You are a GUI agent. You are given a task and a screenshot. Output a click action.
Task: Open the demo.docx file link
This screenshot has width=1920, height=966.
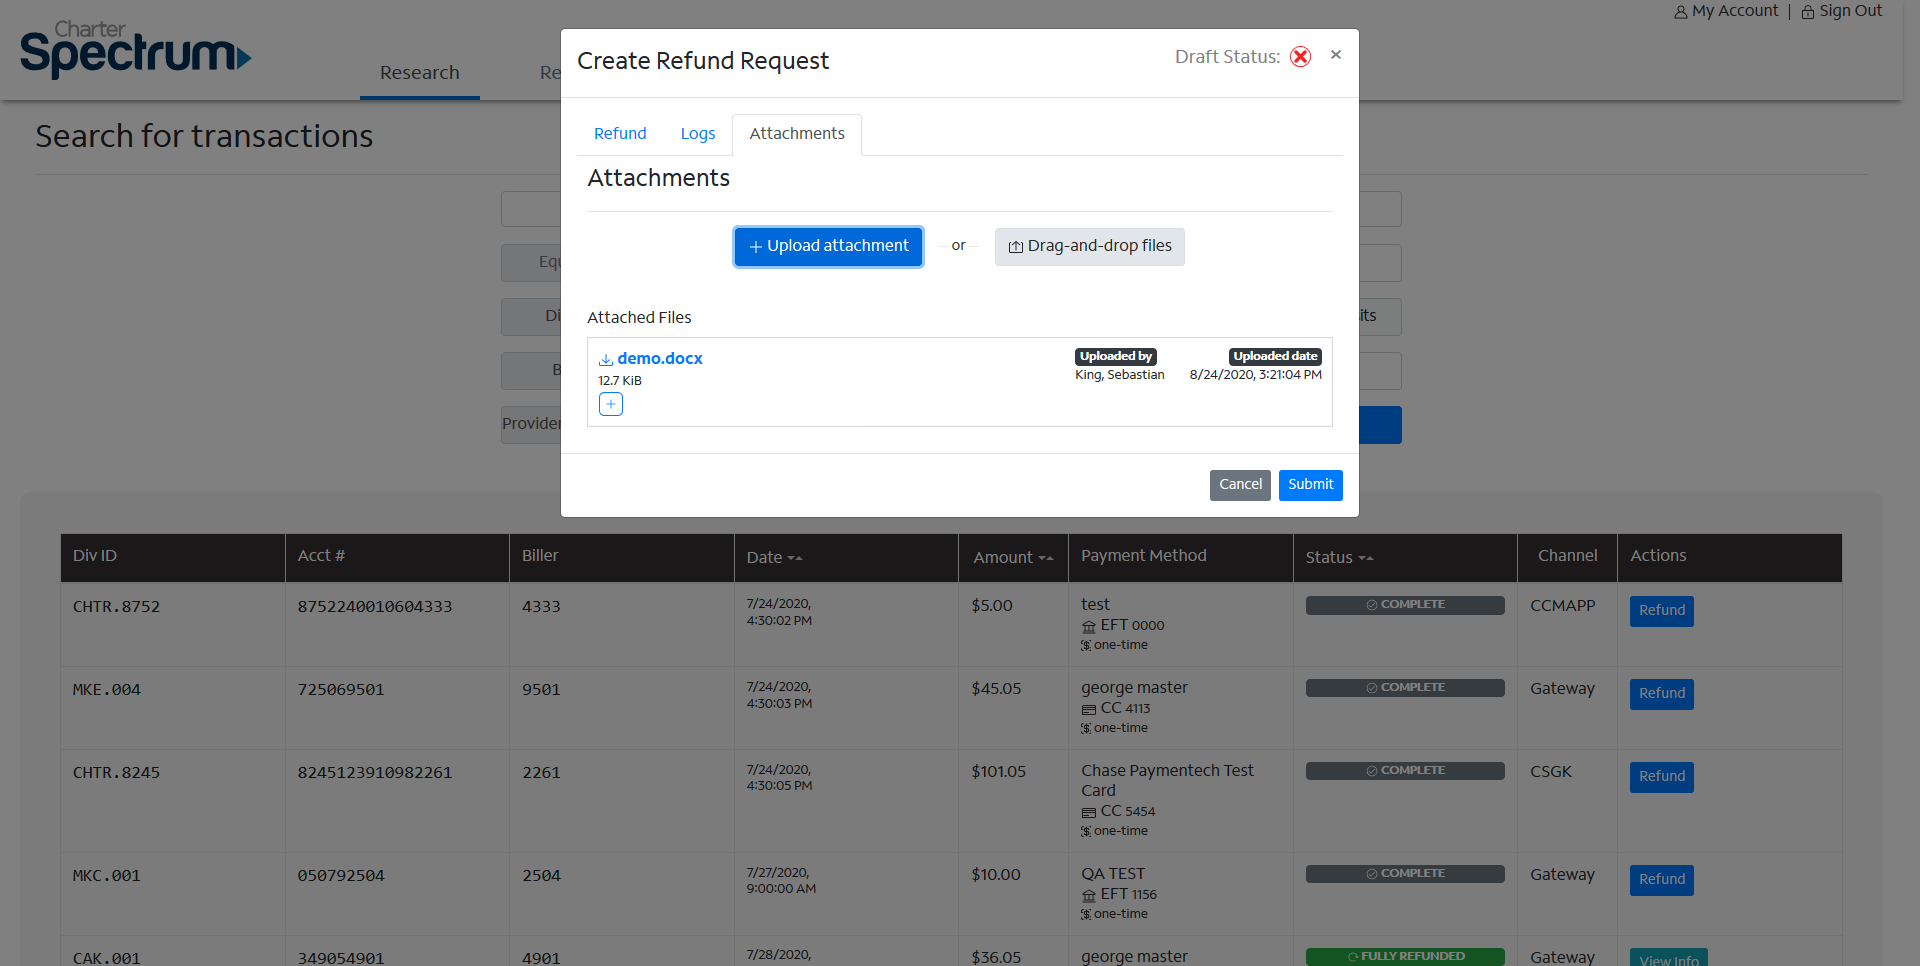660,358
